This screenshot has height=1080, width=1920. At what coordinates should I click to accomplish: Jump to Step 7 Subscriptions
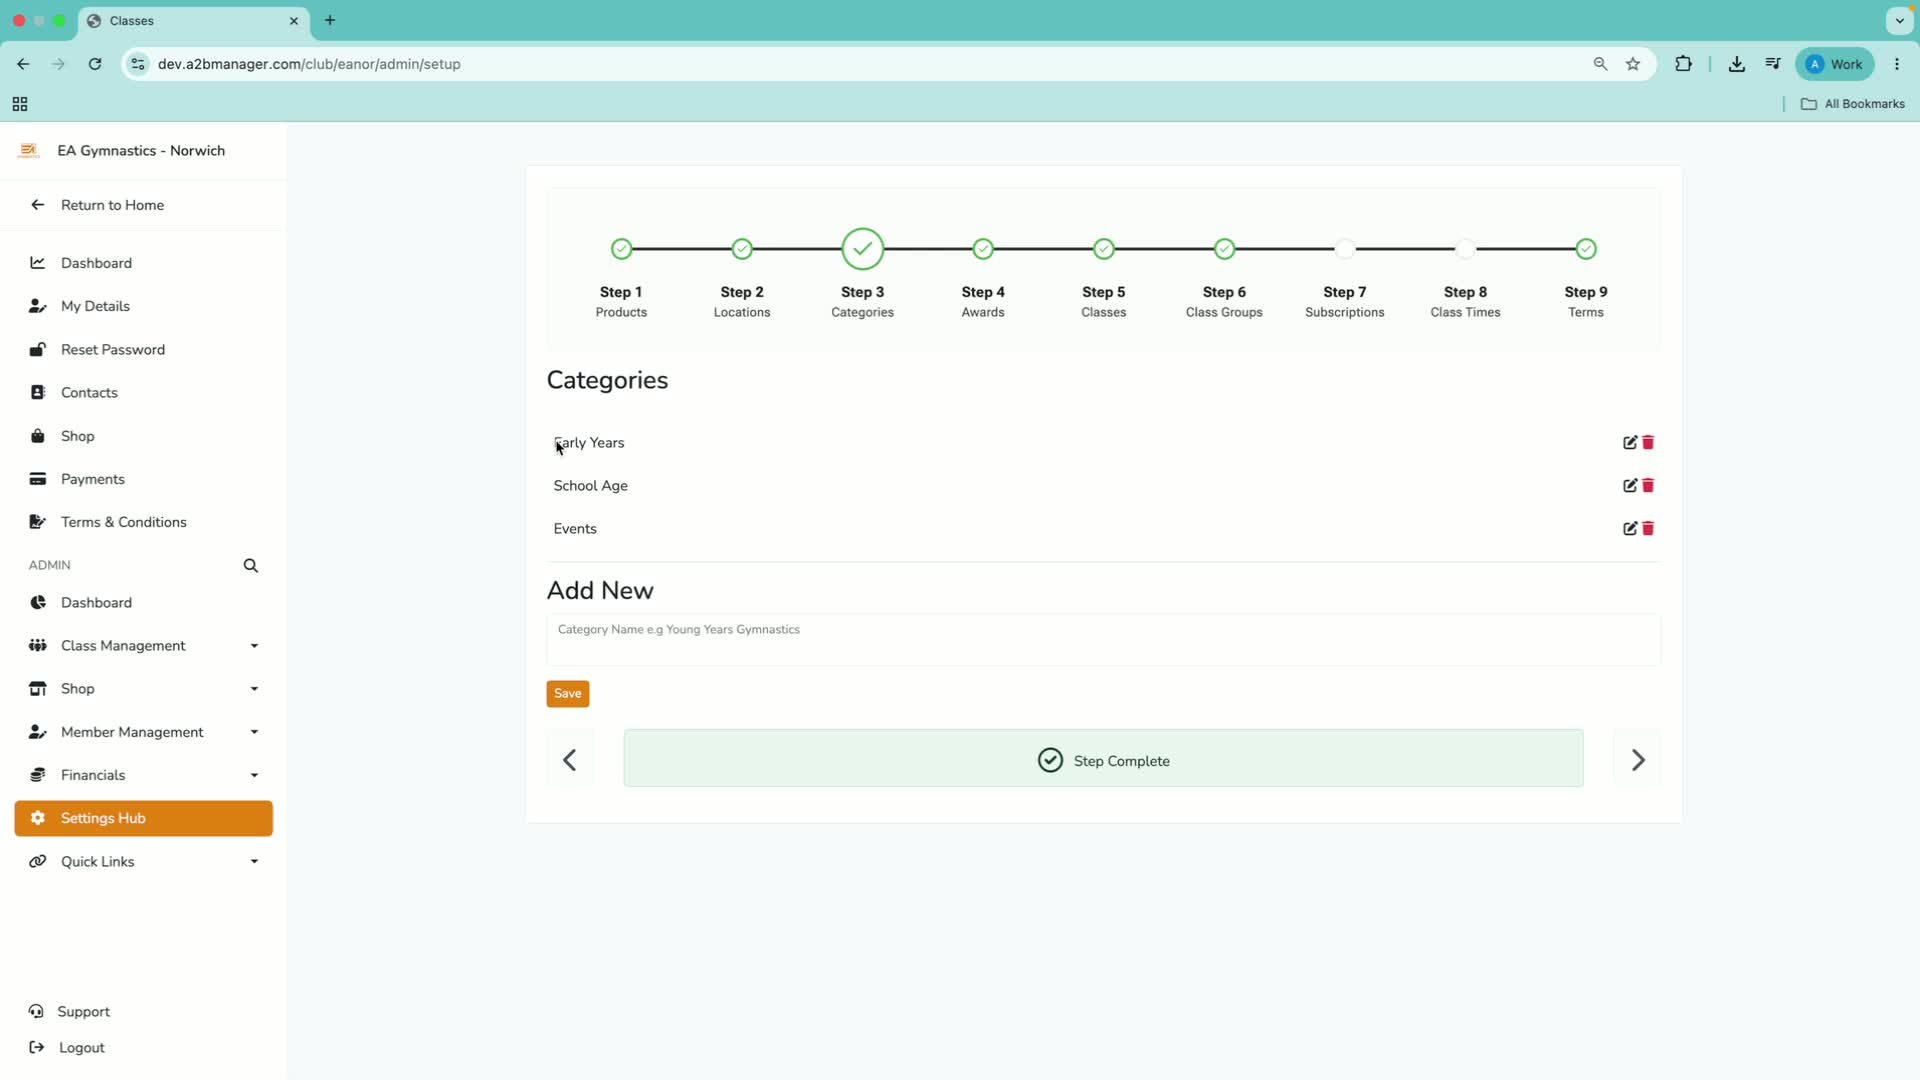tap(1345, 249)
